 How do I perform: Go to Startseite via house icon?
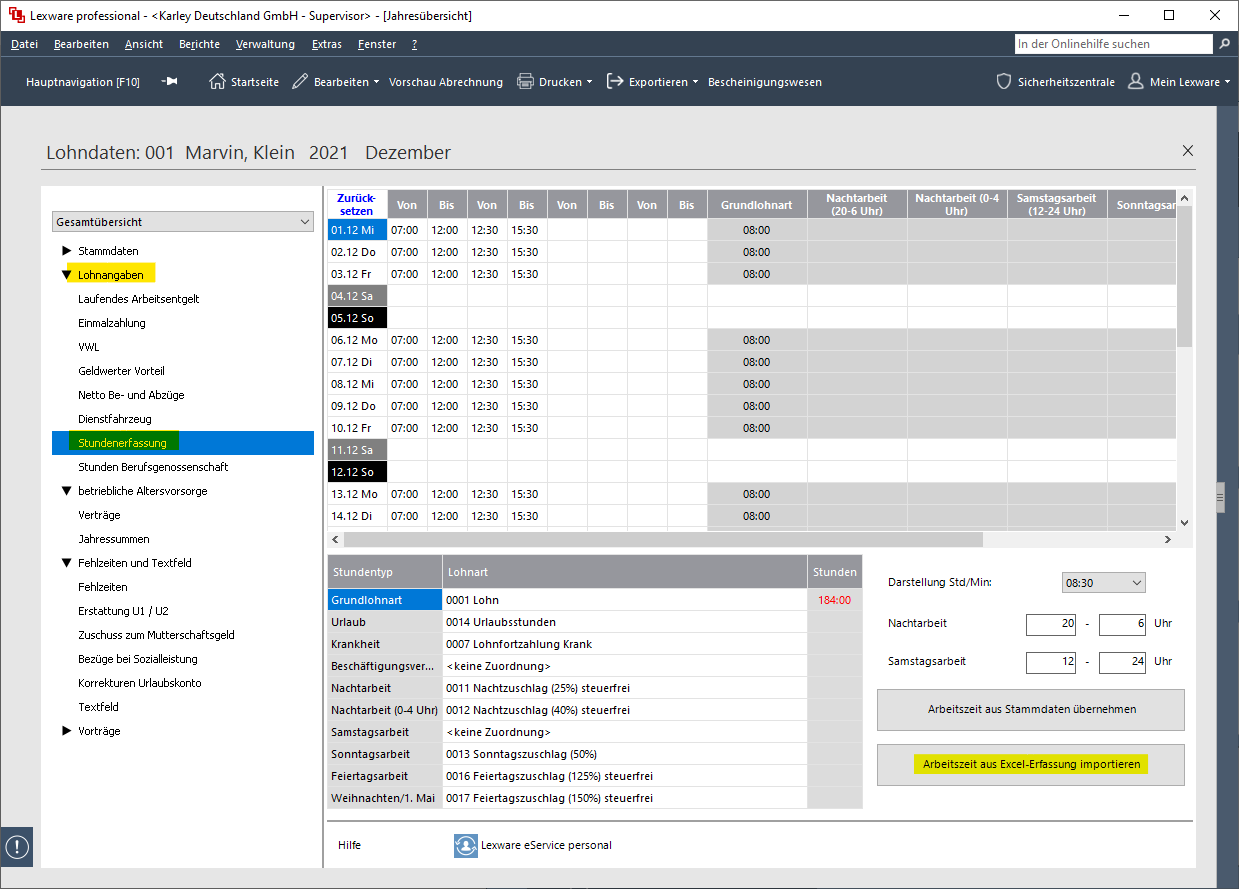click(x=217, y=82)
